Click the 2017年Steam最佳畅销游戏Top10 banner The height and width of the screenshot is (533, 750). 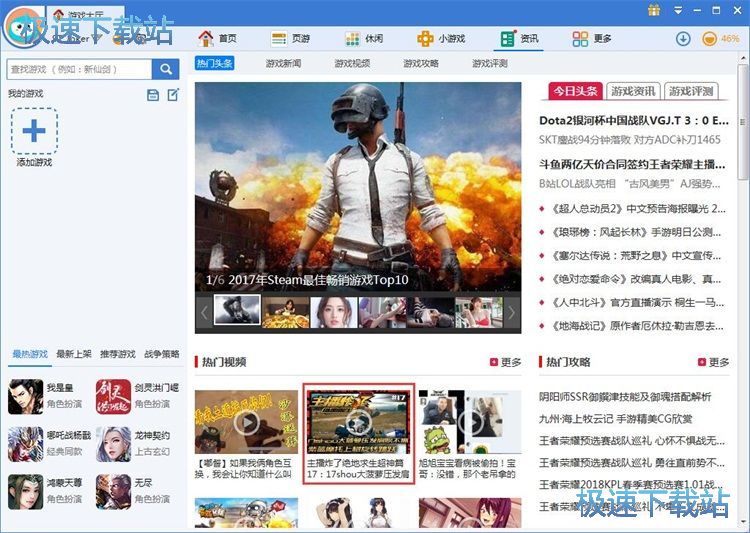point(358,187)
